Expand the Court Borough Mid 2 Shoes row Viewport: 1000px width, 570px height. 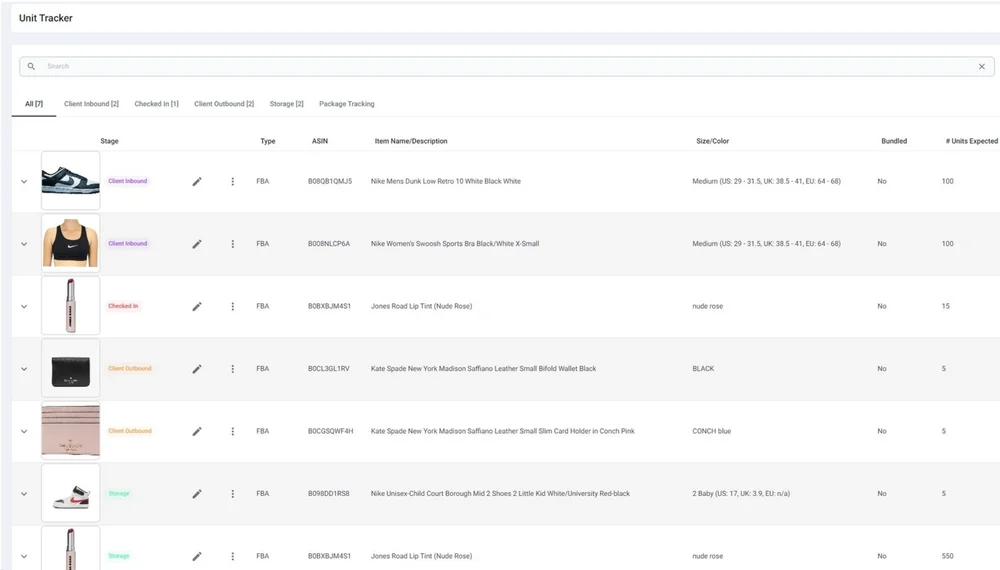24,494
